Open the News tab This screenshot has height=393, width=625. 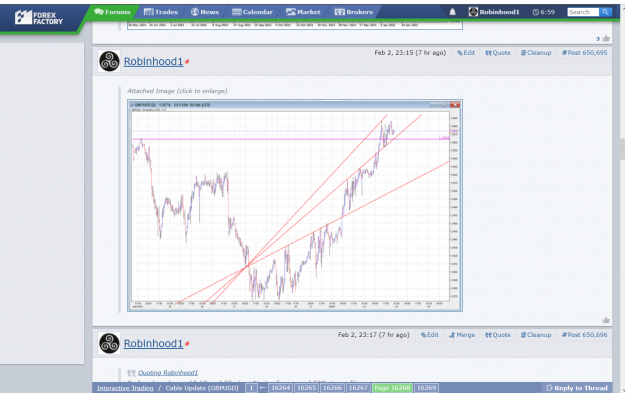[x=205, y=12]
